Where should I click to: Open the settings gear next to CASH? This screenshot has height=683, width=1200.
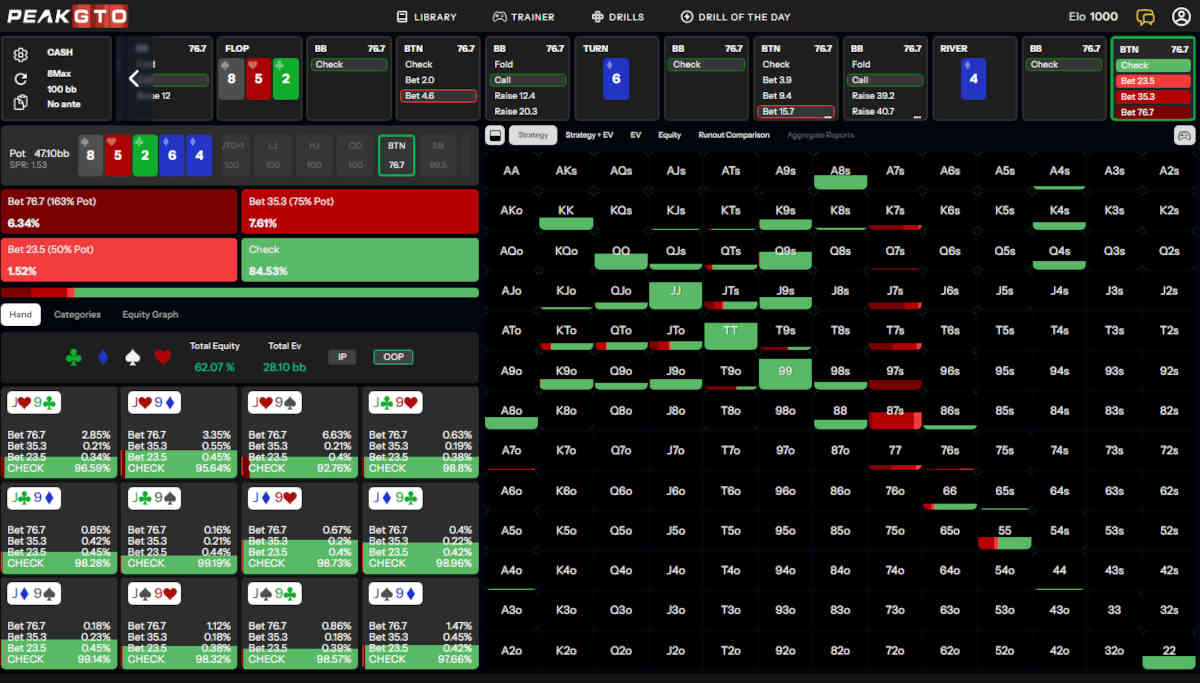click(20, 54)
